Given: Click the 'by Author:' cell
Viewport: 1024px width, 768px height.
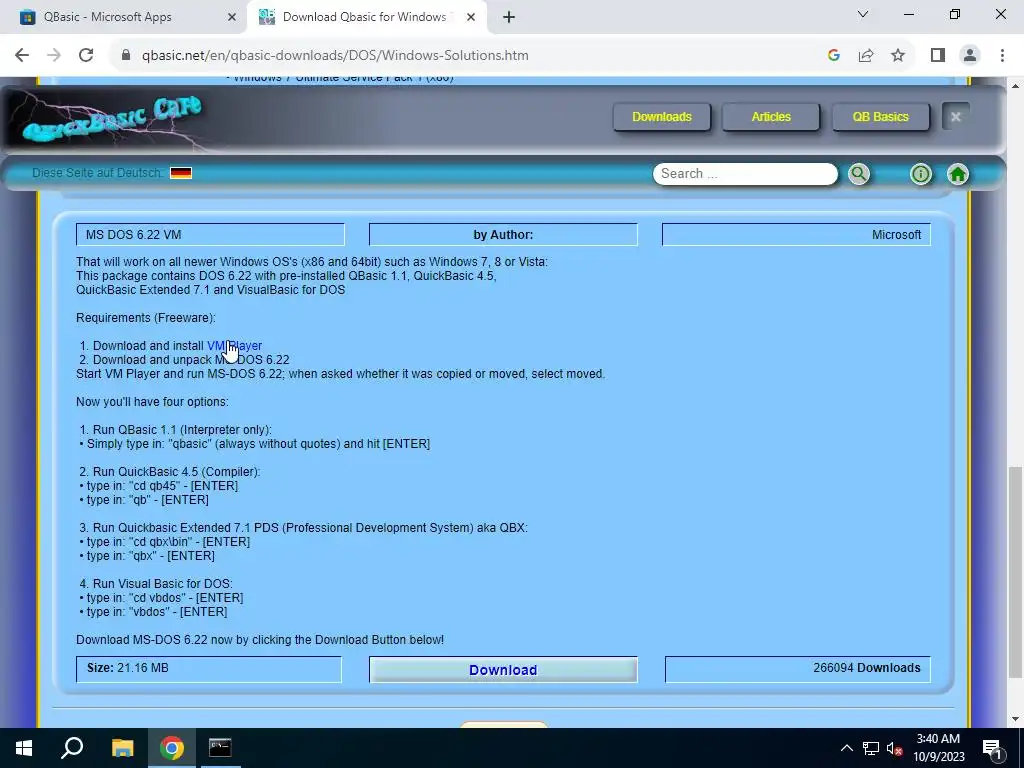Looking at the screenshot, I should 503,234.
